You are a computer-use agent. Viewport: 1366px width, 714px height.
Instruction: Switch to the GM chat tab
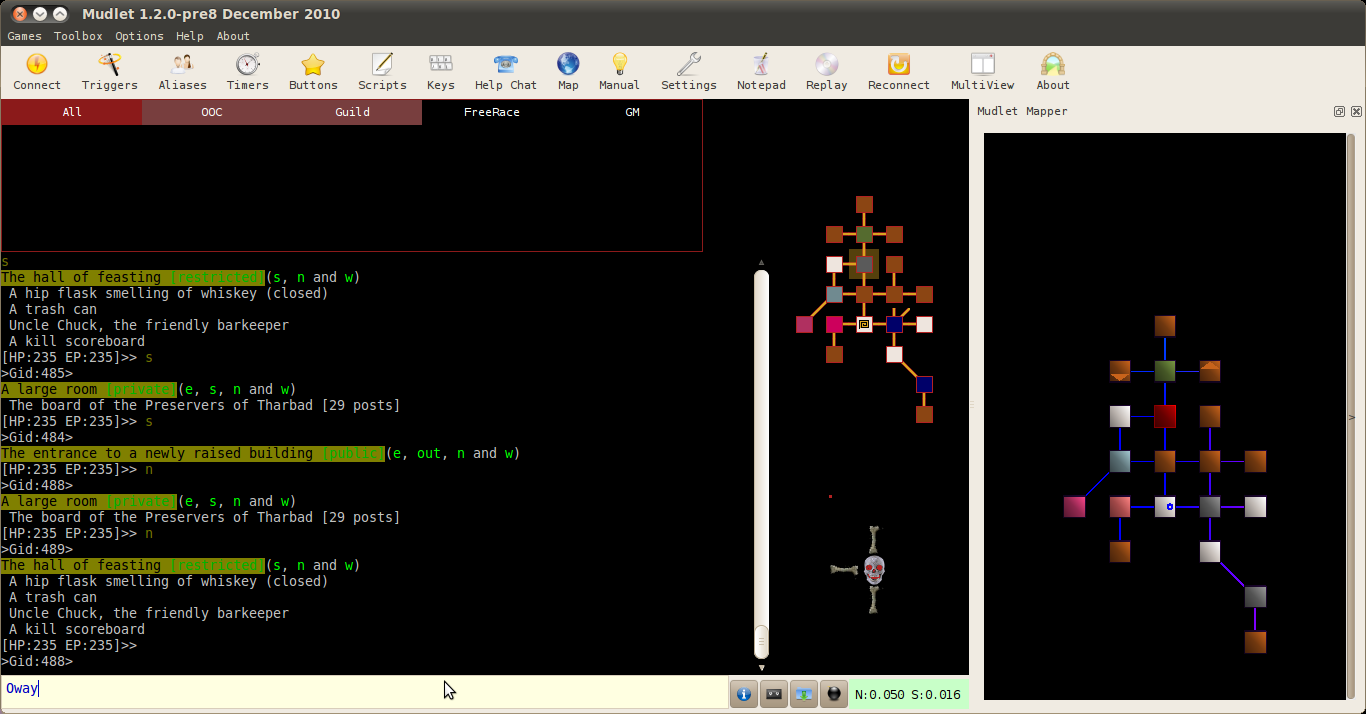click(x=632, y=112)
